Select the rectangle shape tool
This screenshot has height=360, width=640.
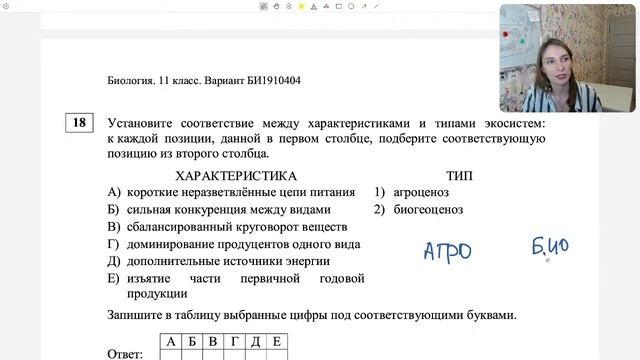pos(339,6)
